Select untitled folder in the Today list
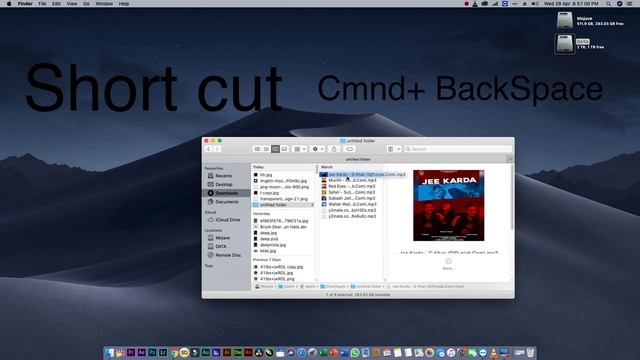Screen dimensions: 640x360 coord(283,205)
